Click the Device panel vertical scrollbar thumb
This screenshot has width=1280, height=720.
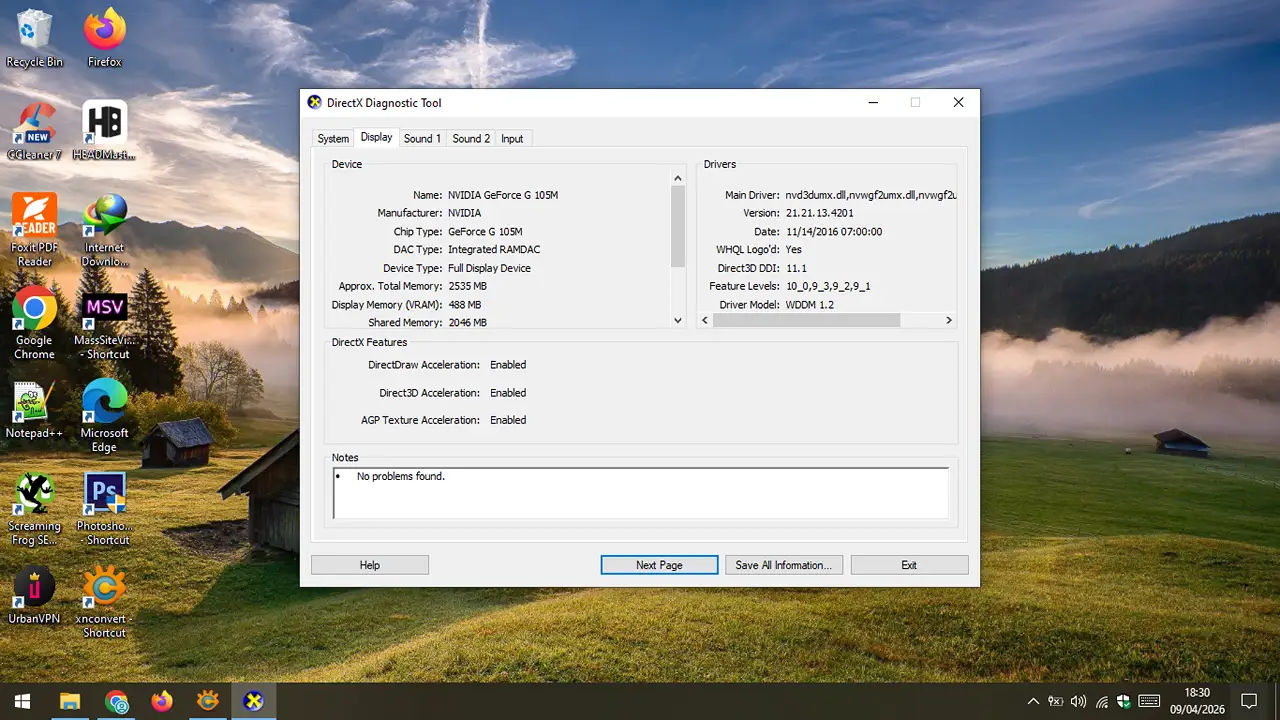678,226
